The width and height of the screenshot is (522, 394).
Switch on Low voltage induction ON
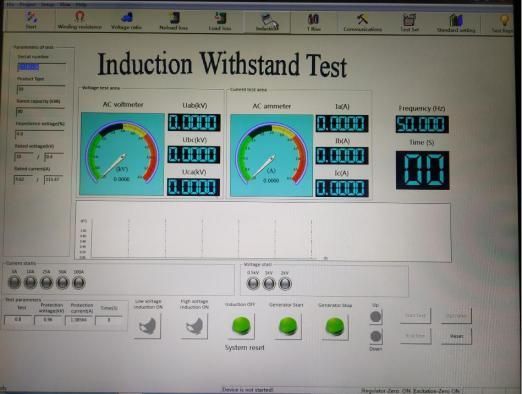click(x=148, y=326)
